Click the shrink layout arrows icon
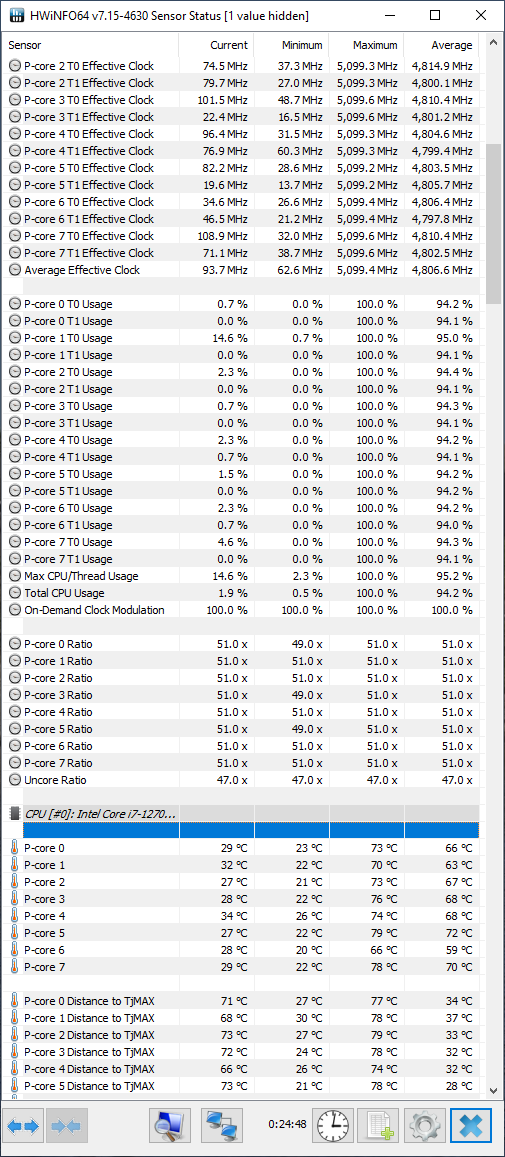Image resolution: width=505 pixels, height=1157 pixels. click(x=68, y=1126)
